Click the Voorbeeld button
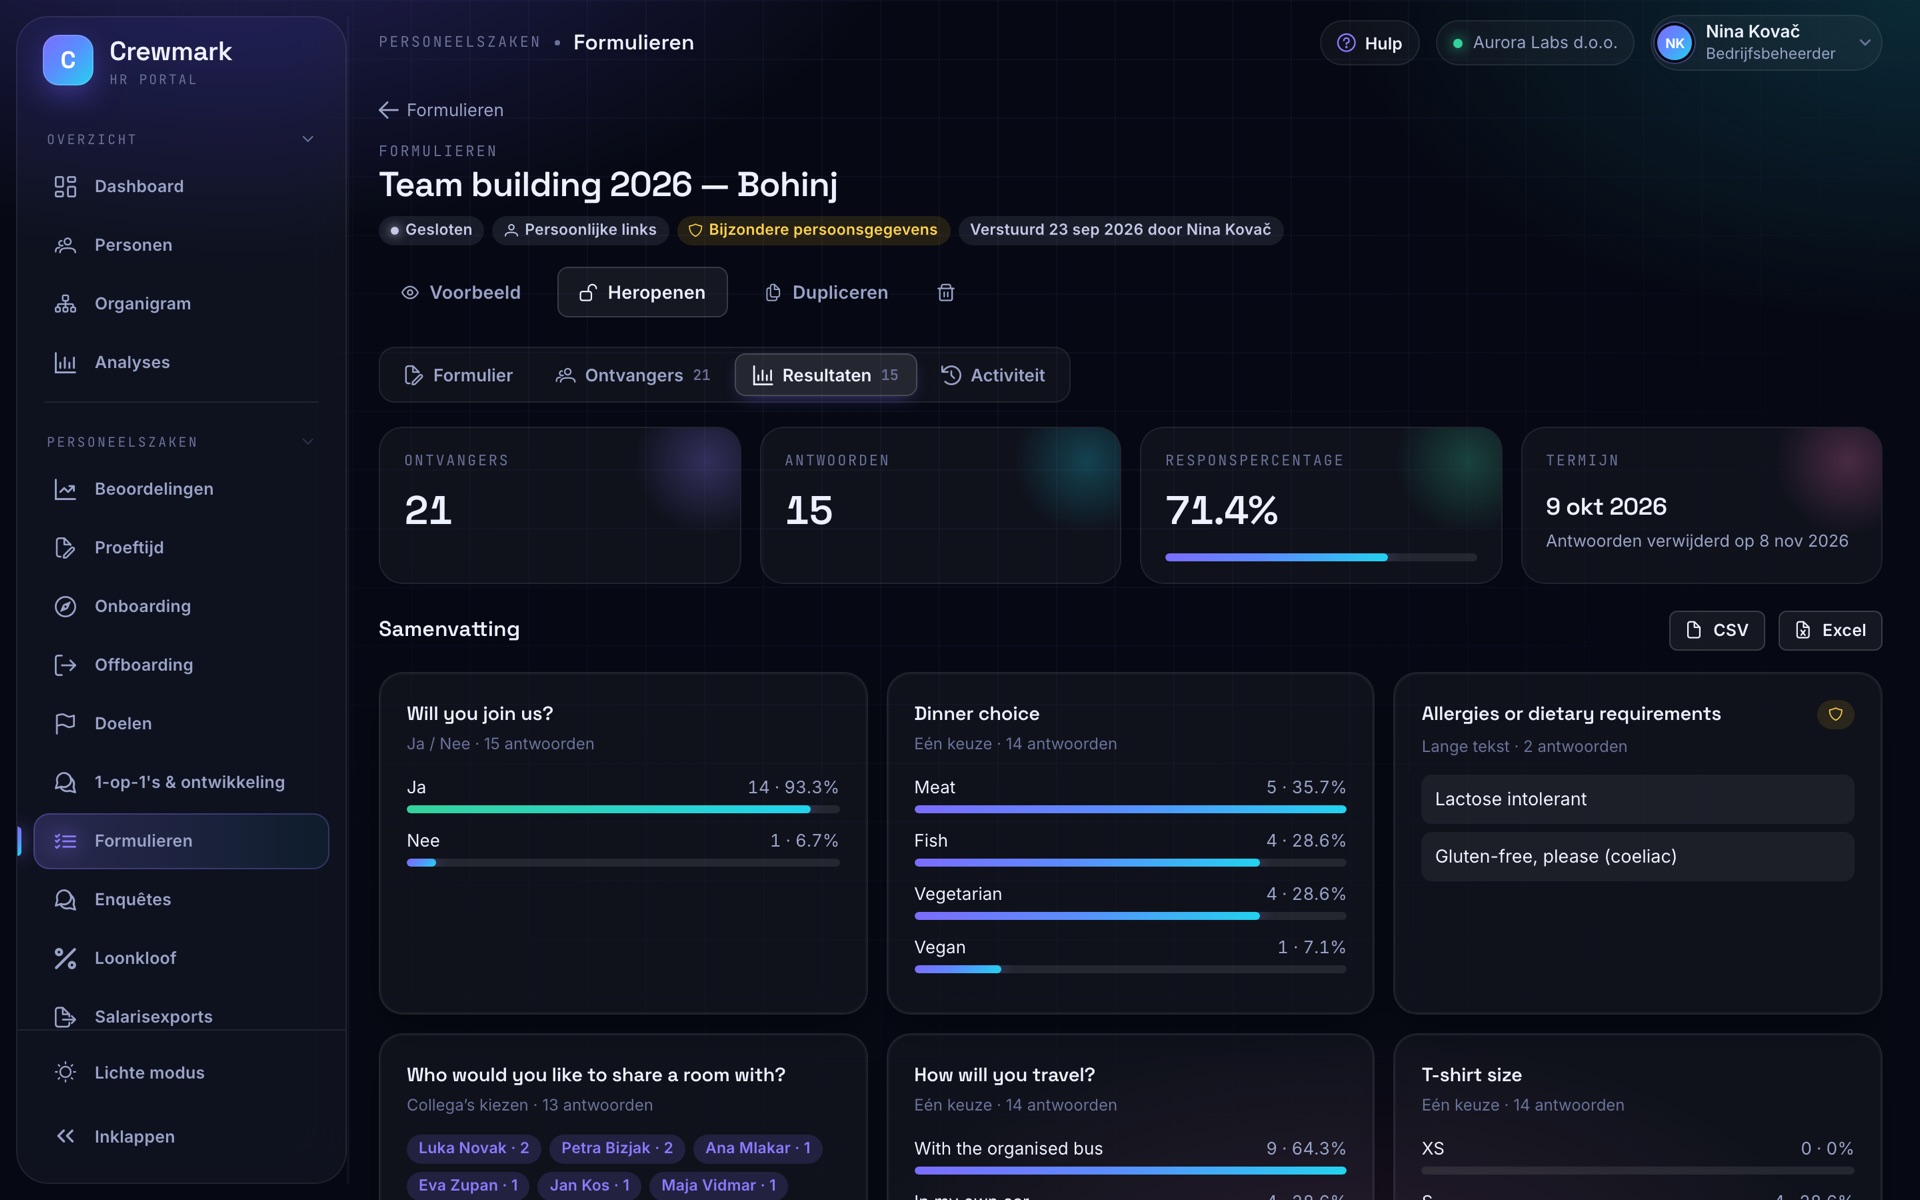Image resolution: width=1920 pixels, height=1200 pixels. (x=461, y=292)
